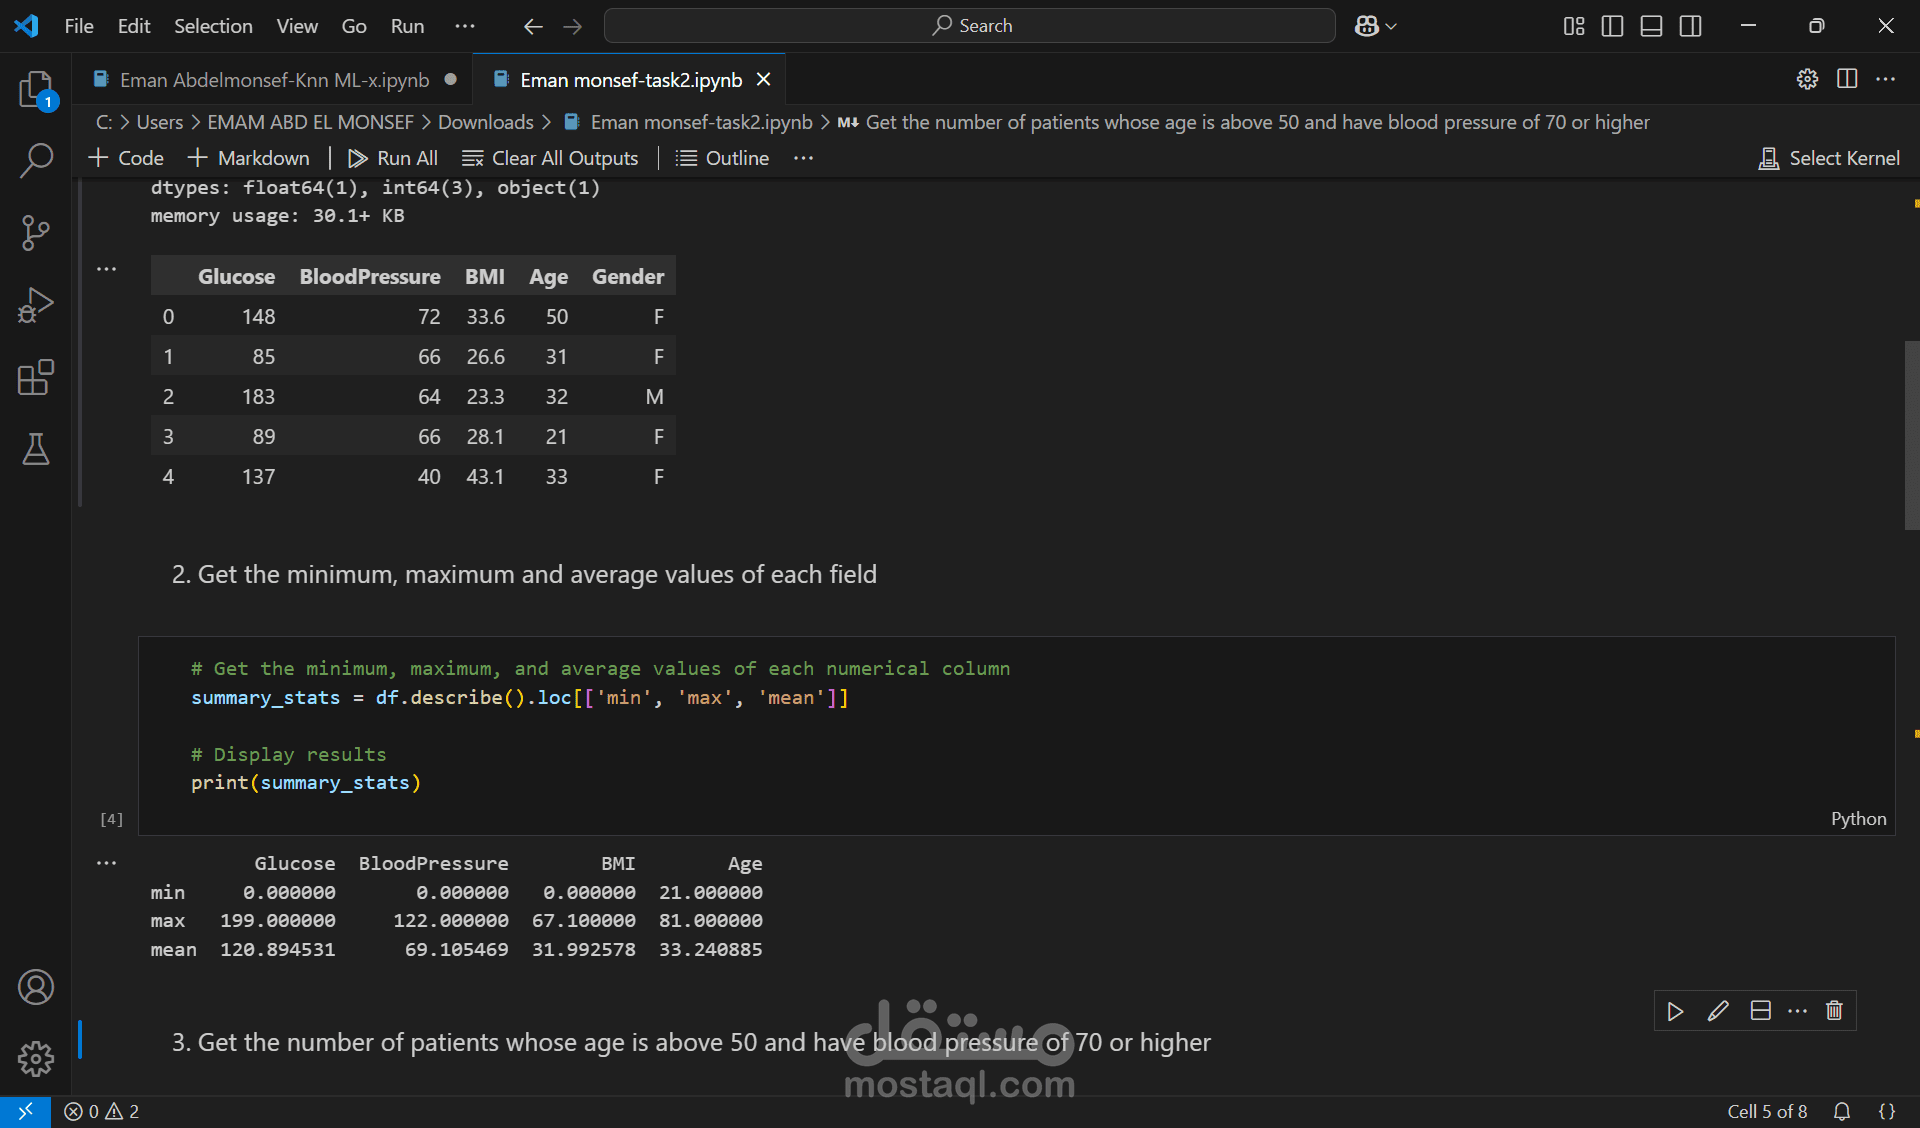Edit the markdown cell with pencil icon

[1718, 1011]
